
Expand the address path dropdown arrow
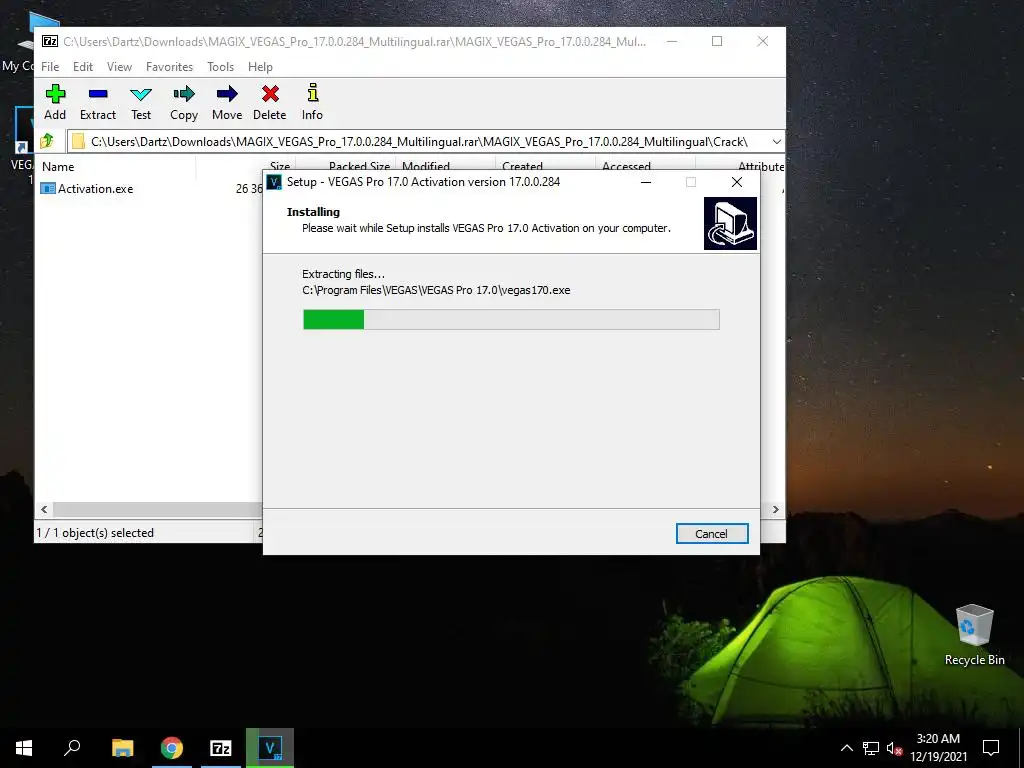(776, 142)
